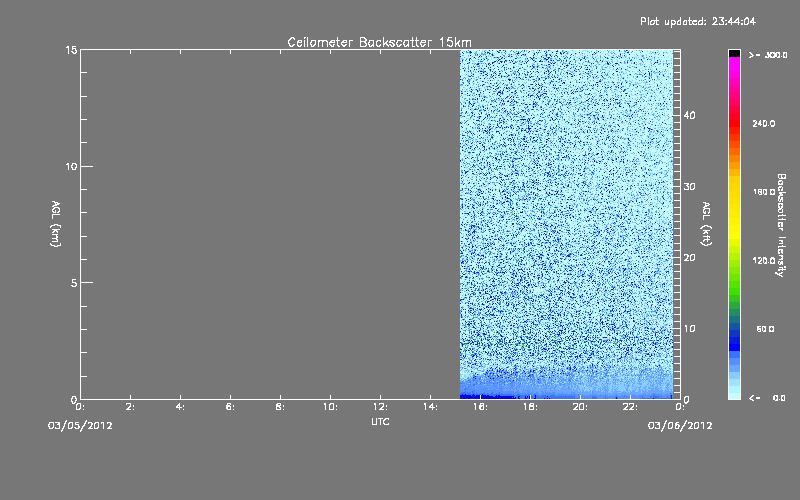Image resolution: width=800 pixels, height=500 pixels.
Task: Click the '2:' hour tick label
Action: point(131,407)
